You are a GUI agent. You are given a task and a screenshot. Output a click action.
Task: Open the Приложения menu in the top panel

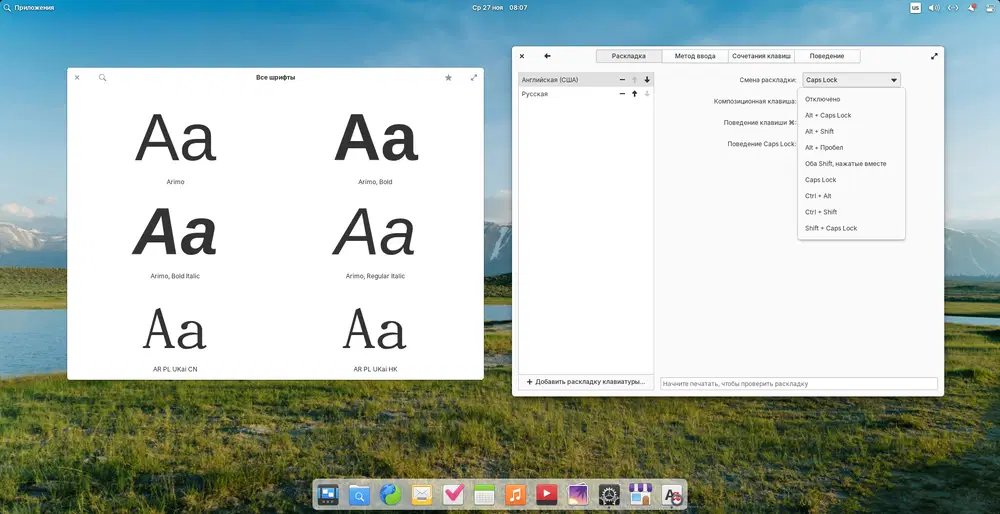click(28, 7)
